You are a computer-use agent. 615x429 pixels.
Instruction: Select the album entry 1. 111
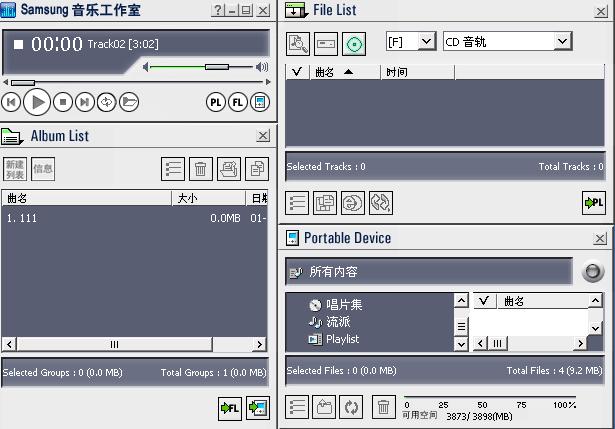135,218
